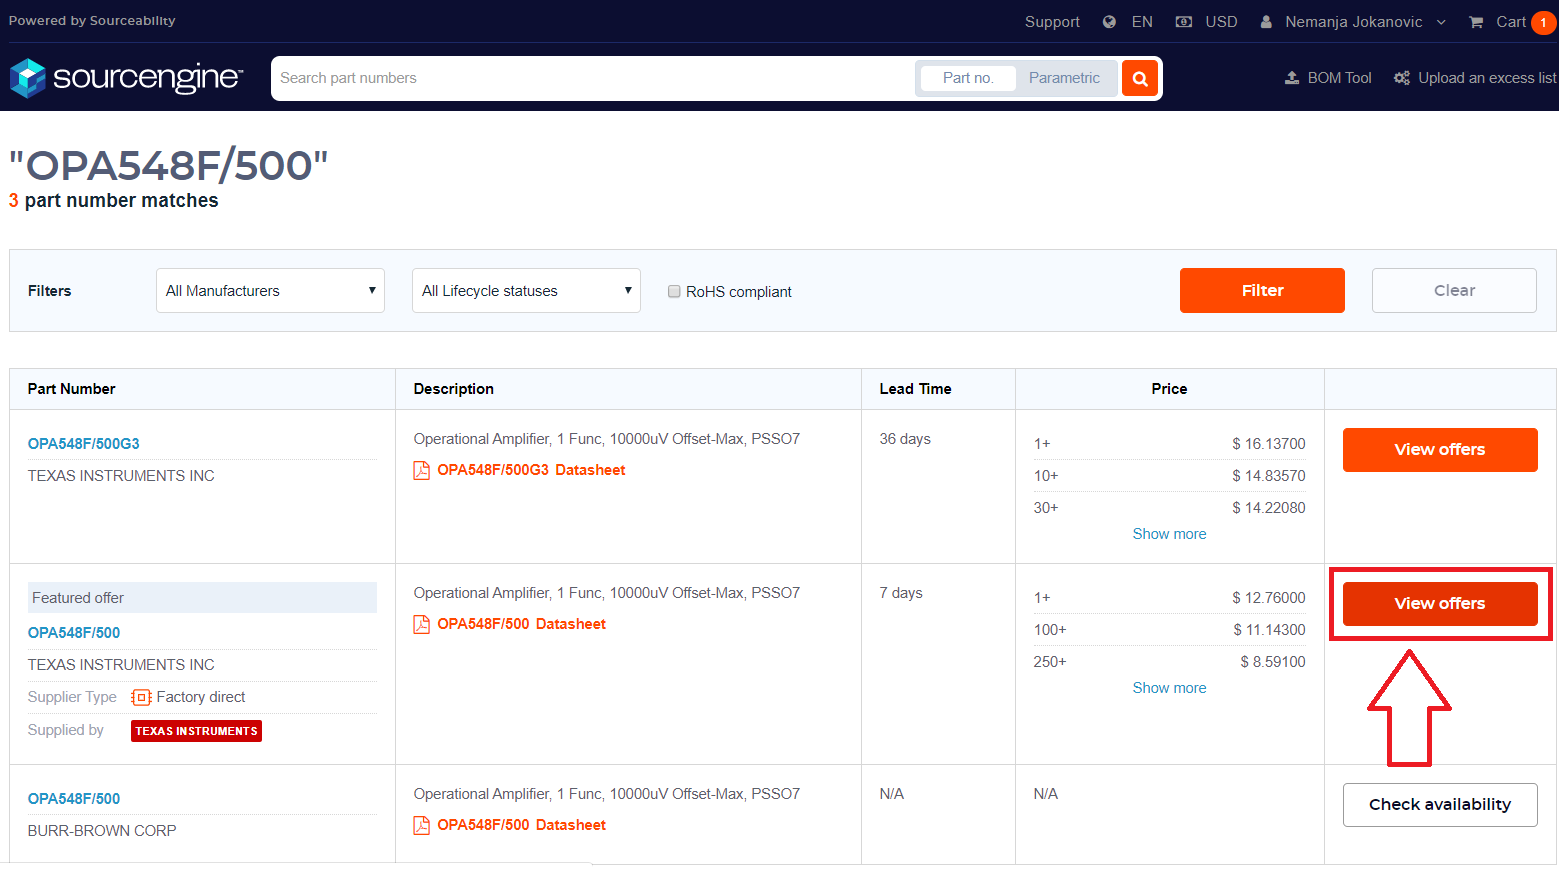
Task: Click the BOM Tool upload icon
Action: point(1292,78)
